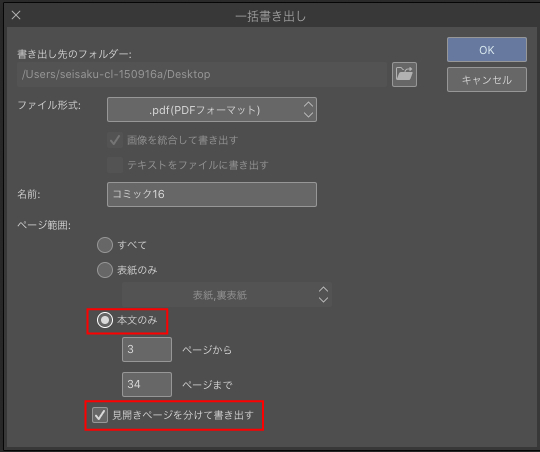Select the 表紙のみ radio button
Viewport: 540px width, 452px height.
tap(105, 270)
